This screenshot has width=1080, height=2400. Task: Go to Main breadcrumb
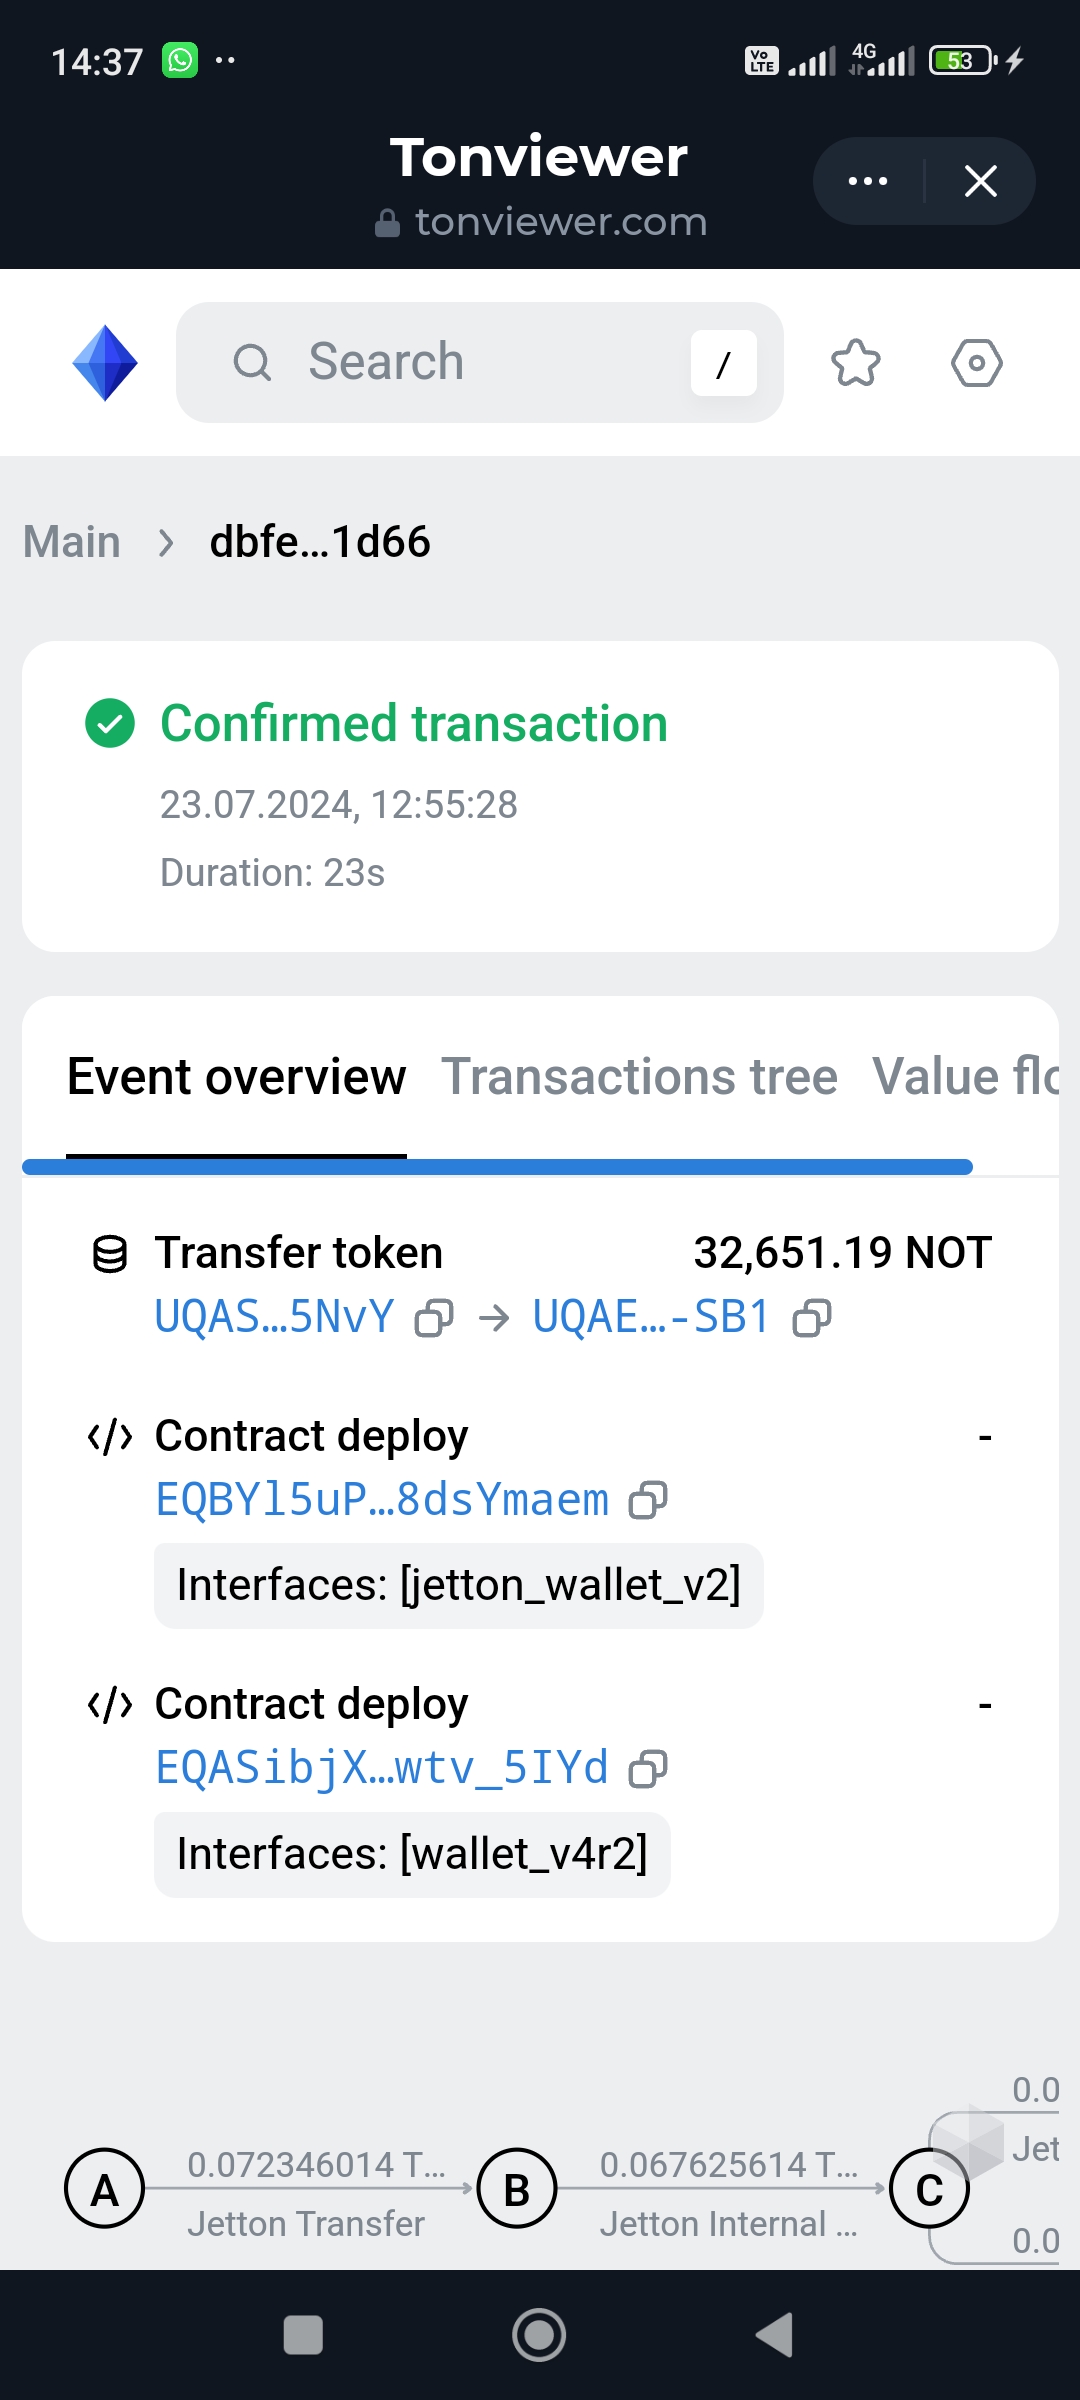click(x=72, y=542)
